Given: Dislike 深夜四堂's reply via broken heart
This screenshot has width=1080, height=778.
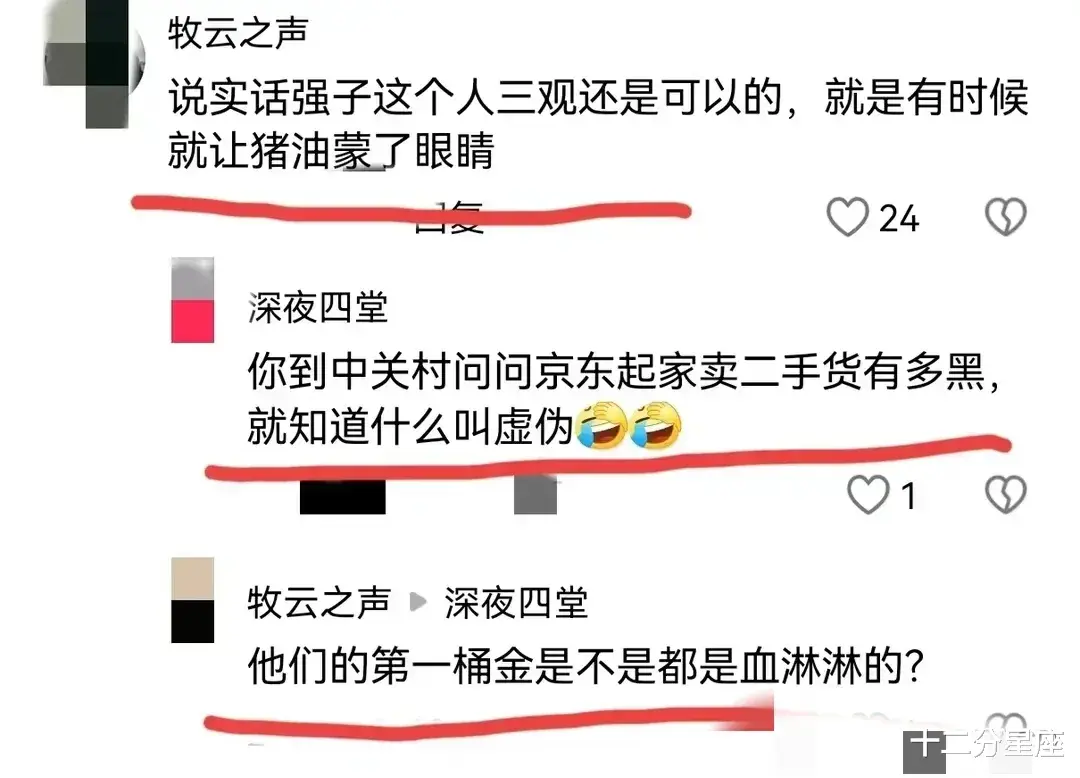Looking at the screenshot, I should pos(1006,494).
